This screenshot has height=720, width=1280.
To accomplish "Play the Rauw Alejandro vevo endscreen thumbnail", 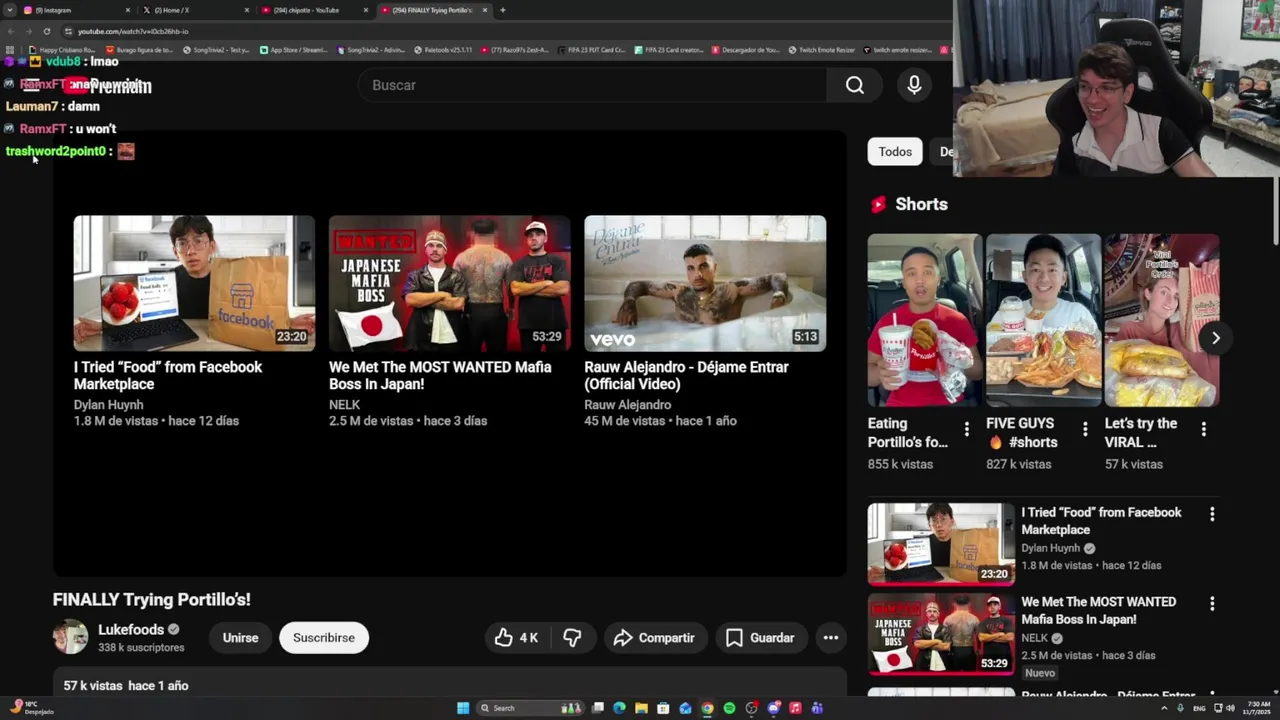I will click(x=705, y=283).
